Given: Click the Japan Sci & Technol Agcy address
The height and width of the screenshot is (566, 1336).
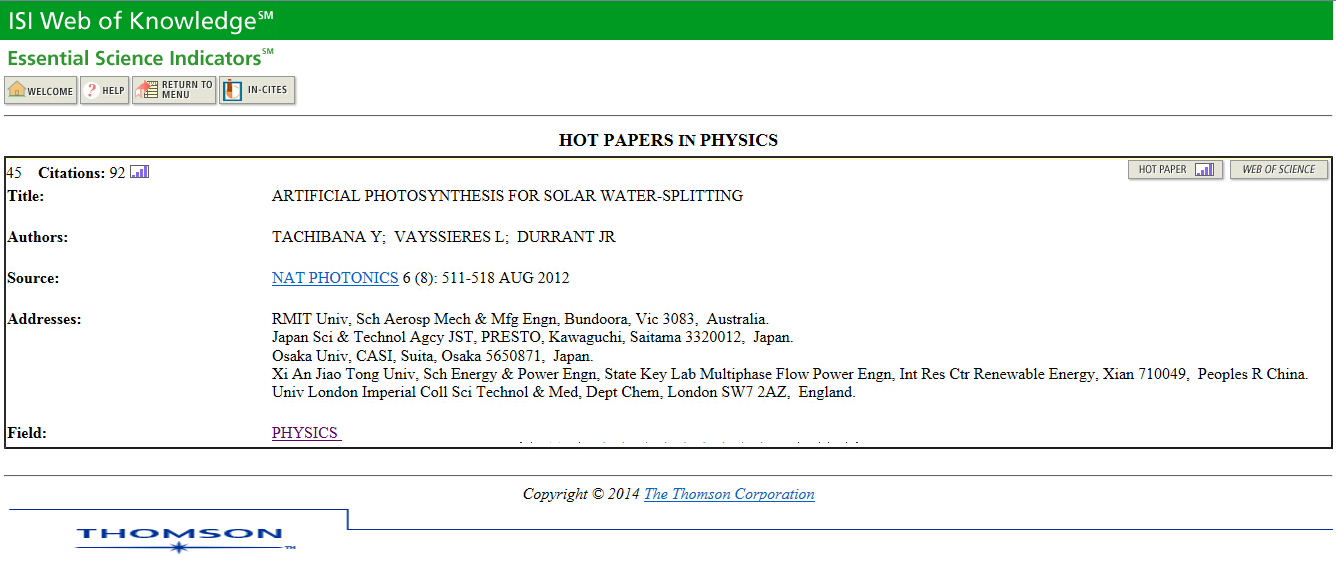Looking at the screenshot, I should pos(532,337).
